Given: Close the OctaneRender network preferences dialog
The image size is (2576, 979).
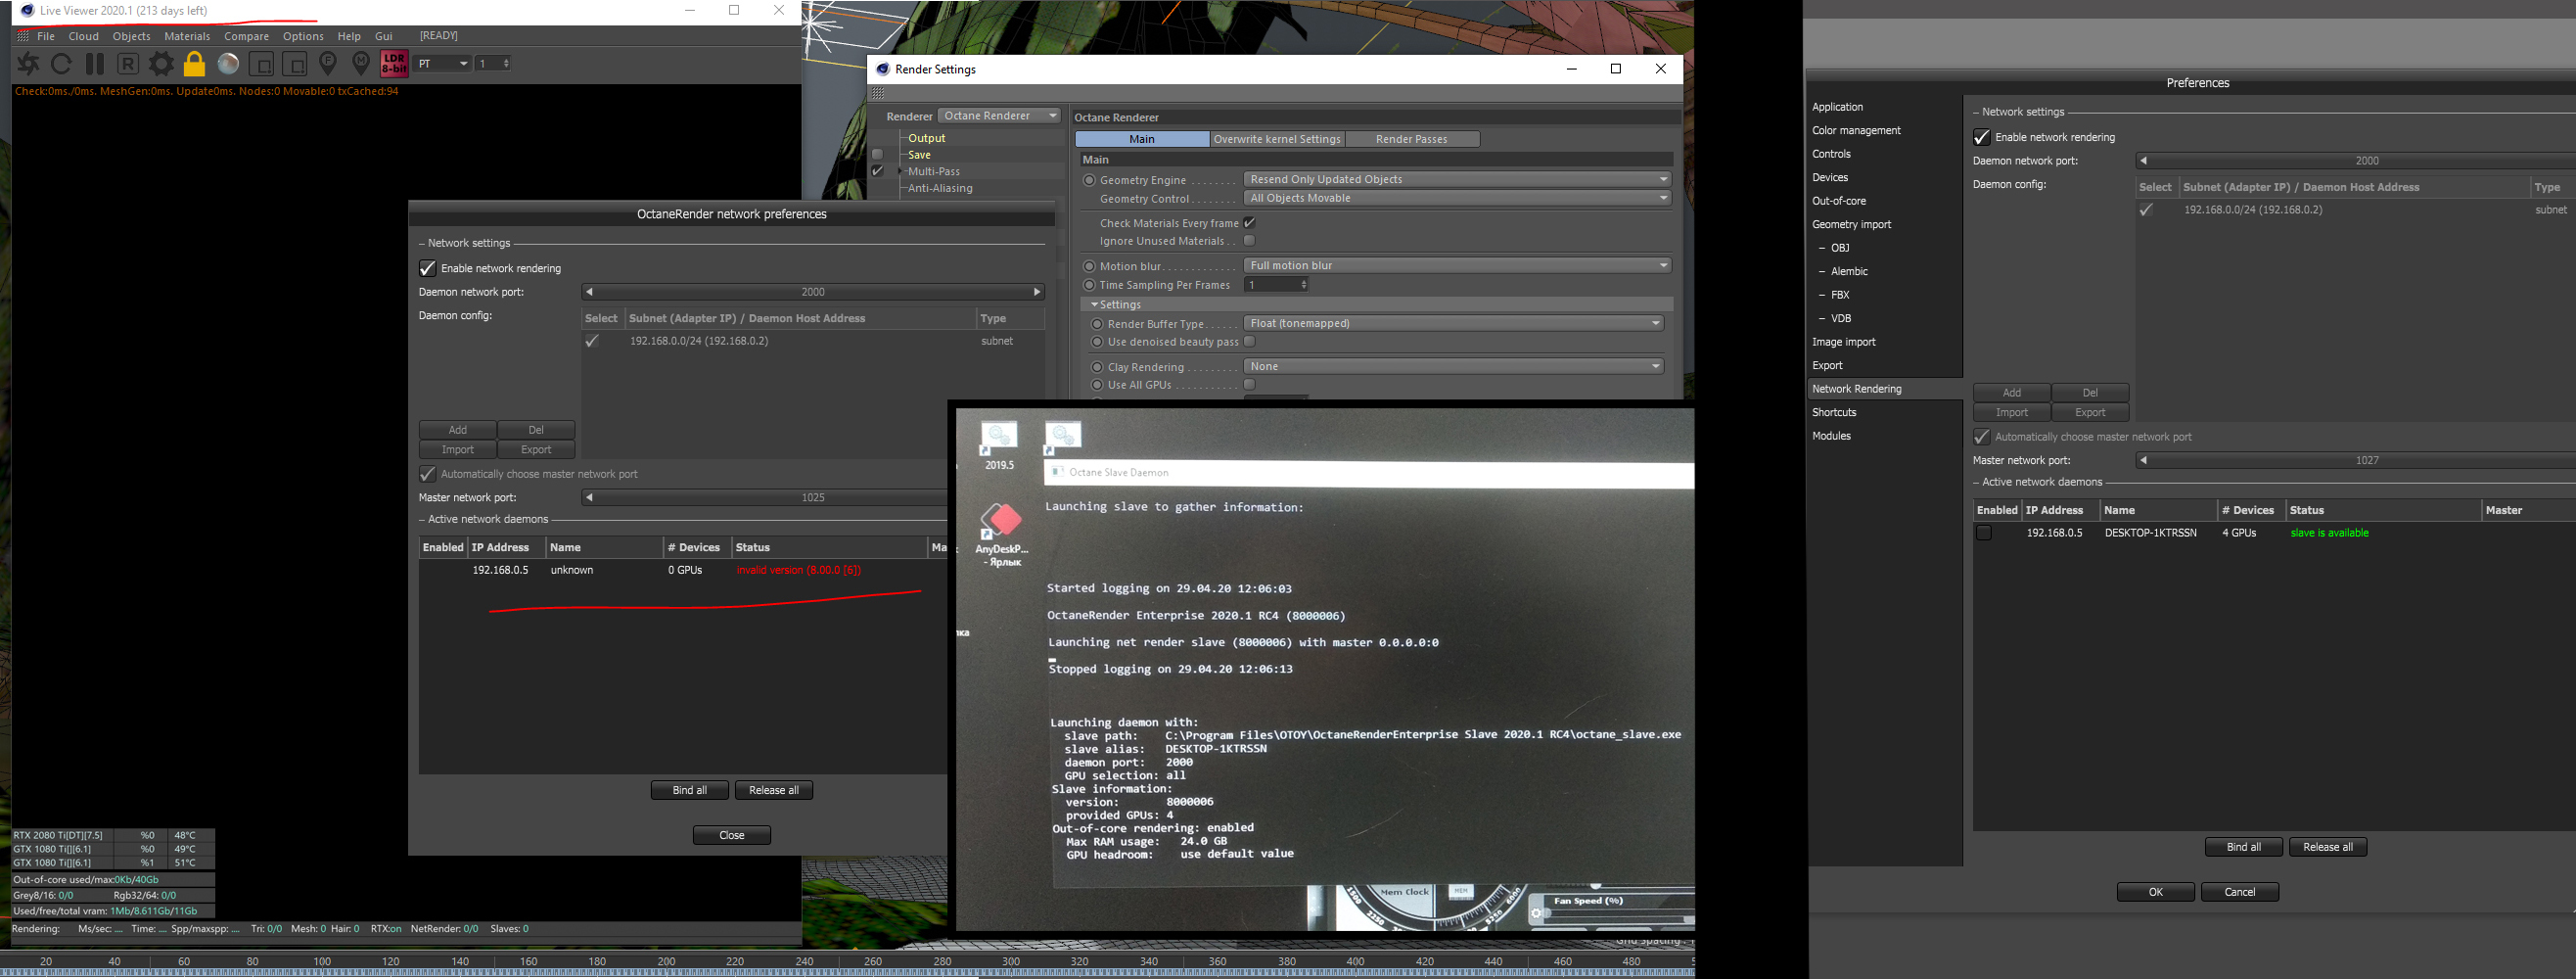Looking at the screenshot, I should (x=732, y=835).
